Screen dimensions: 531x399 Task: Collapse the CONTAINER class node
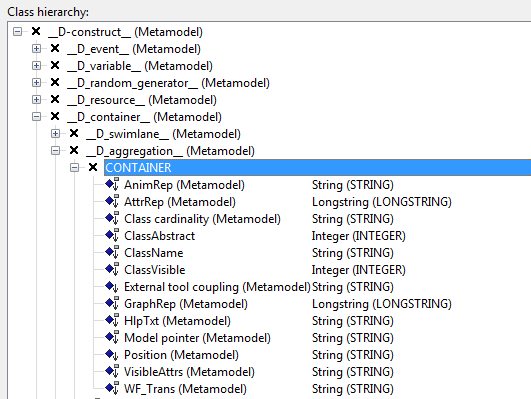pyautogui.click(x=75, y=167)
